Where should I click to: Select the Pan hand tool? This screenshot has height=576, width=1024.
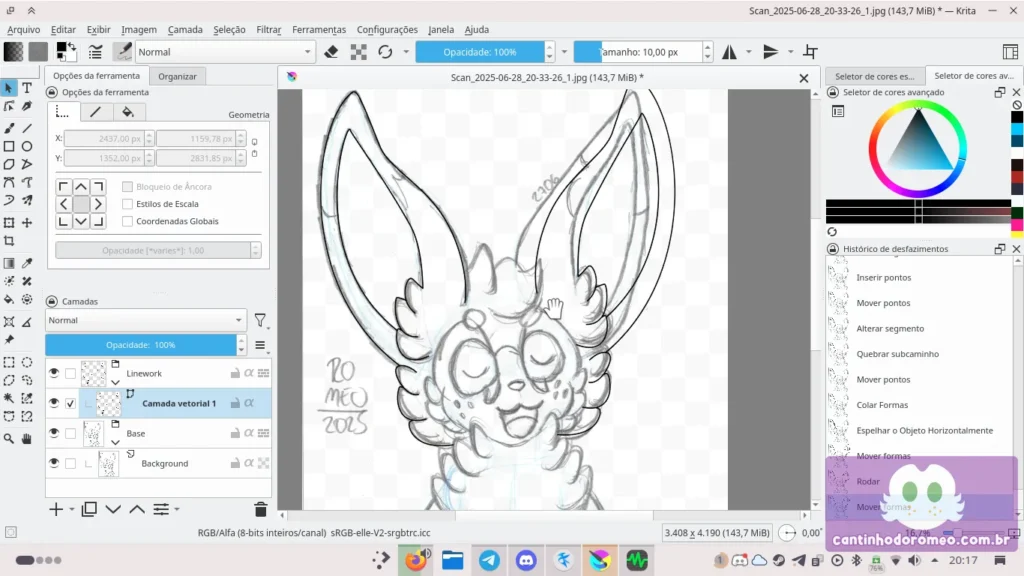point(27,438)
